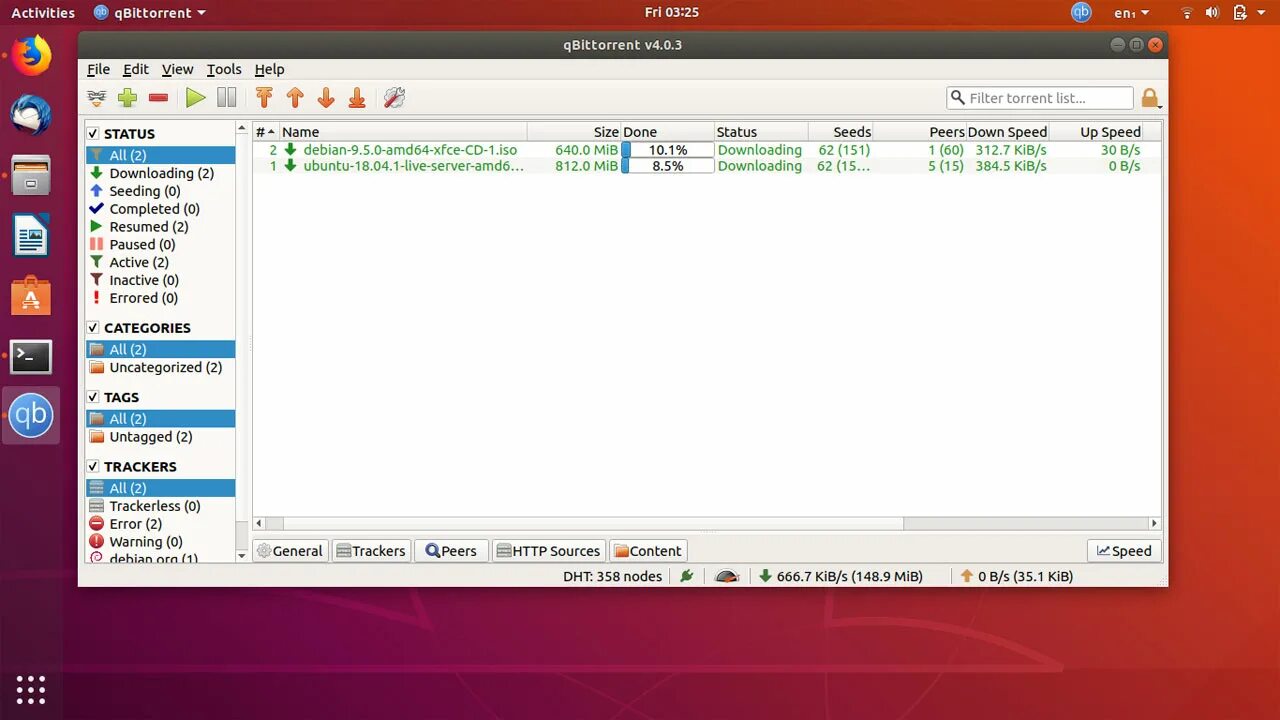Switch to the Peers tab
Image resolution: width=1280 pixels, height=720 pixels.
451,551
